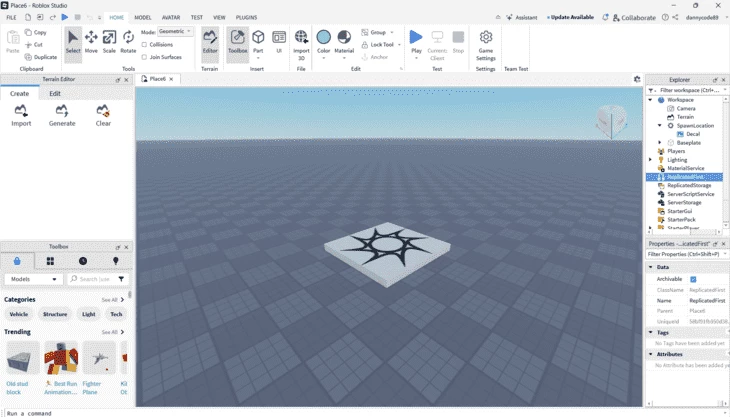This screenshot has width=730, height=417.
Task: Open the FILE menu
Action: (11, 17)
